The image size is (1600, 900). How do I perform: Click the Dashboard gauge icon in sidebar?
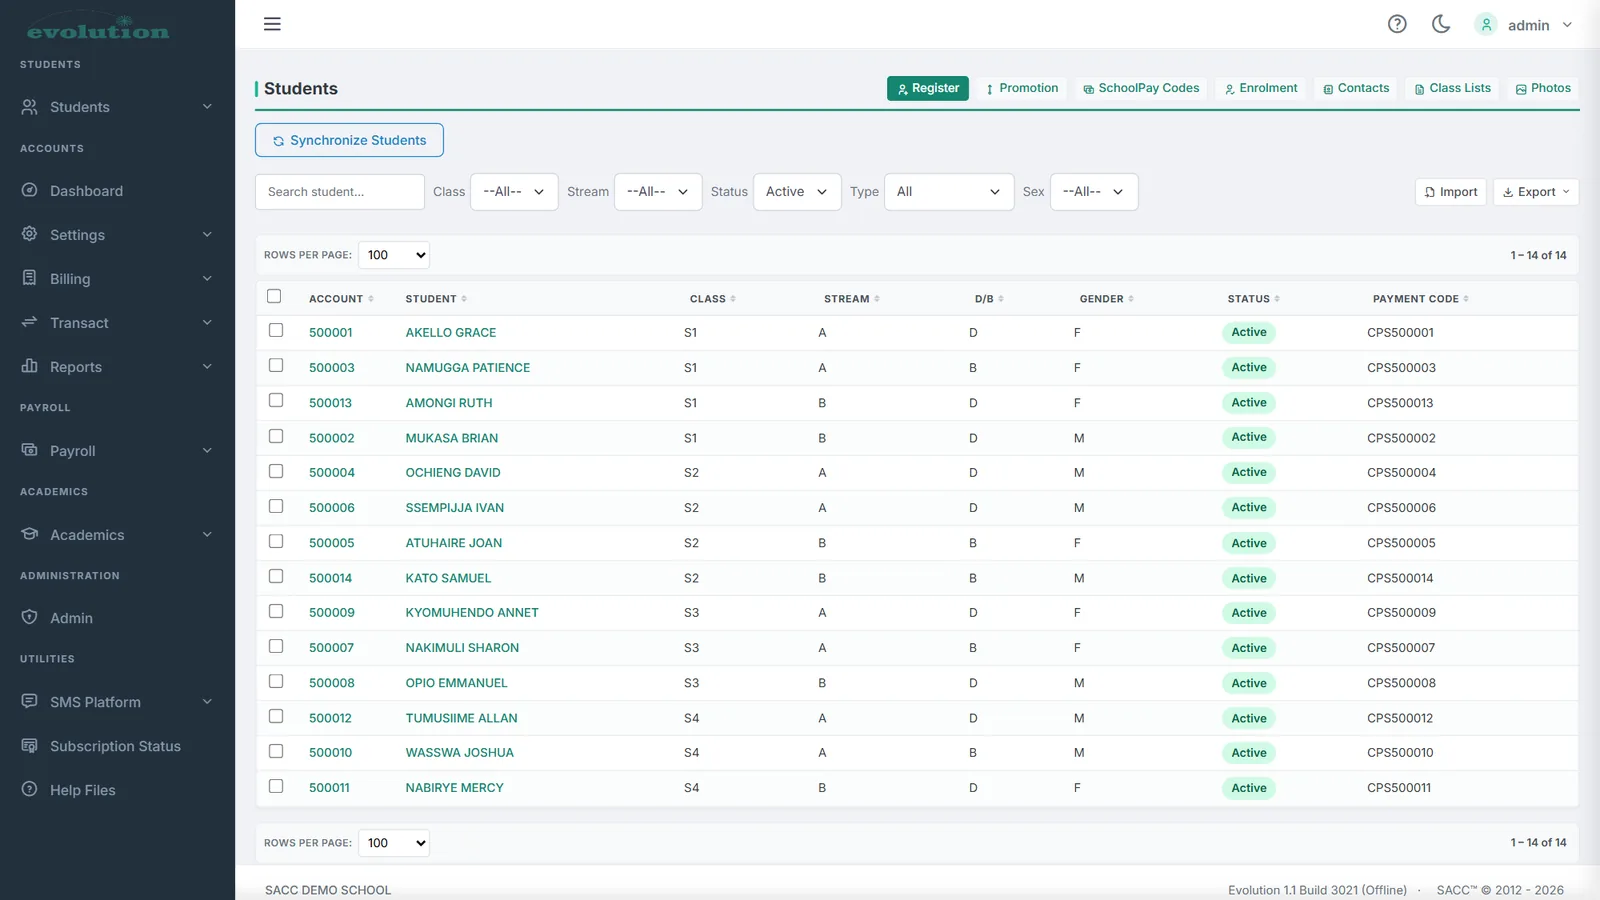click(30, 190)
